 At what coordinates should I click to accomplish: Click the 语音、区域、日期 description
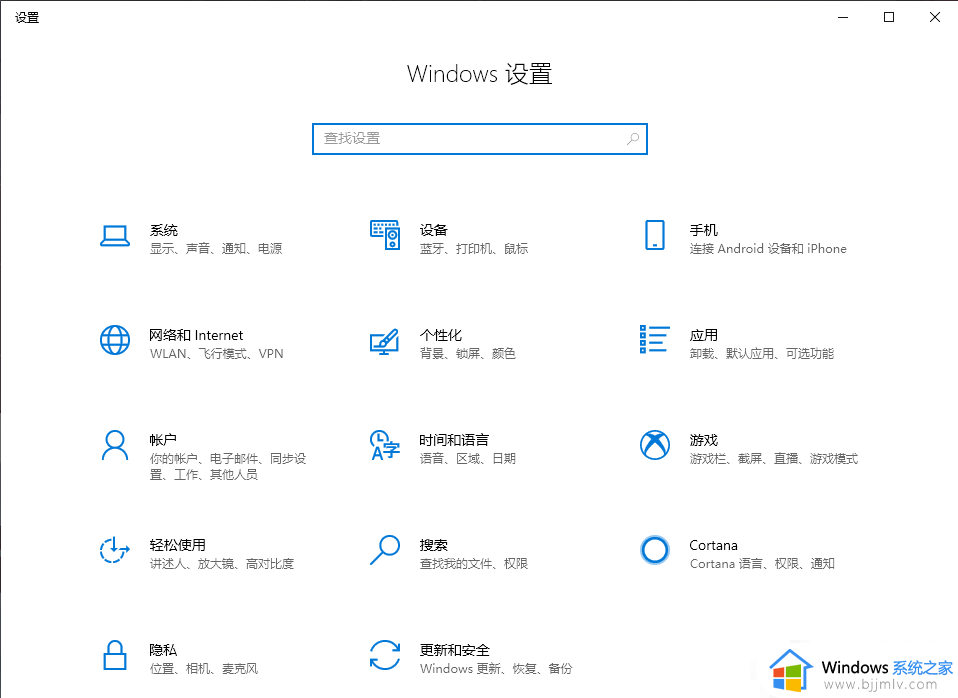[x=468, y=458]
